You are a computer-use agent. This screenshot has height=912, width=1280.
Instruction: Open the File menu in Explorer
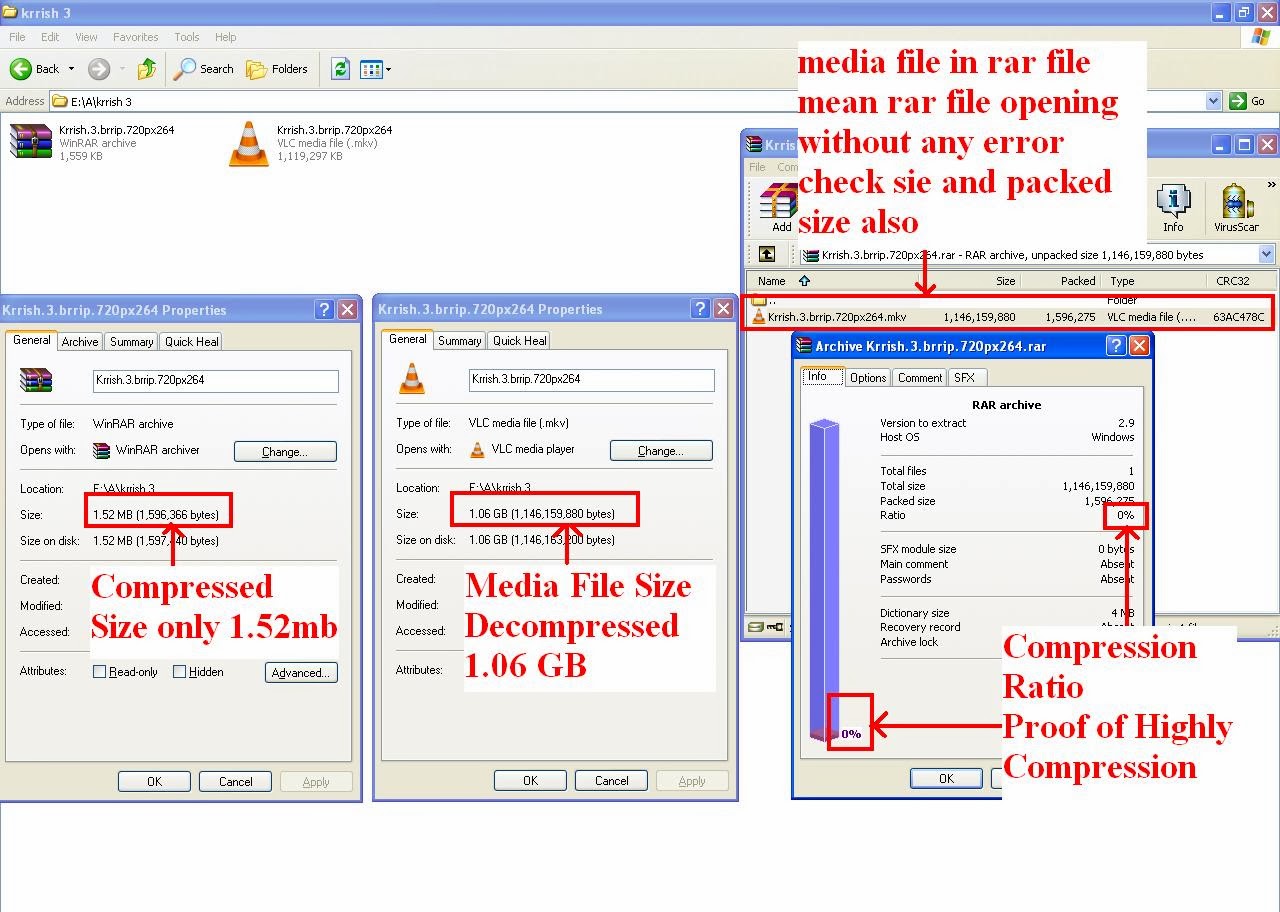pos(17,37)
